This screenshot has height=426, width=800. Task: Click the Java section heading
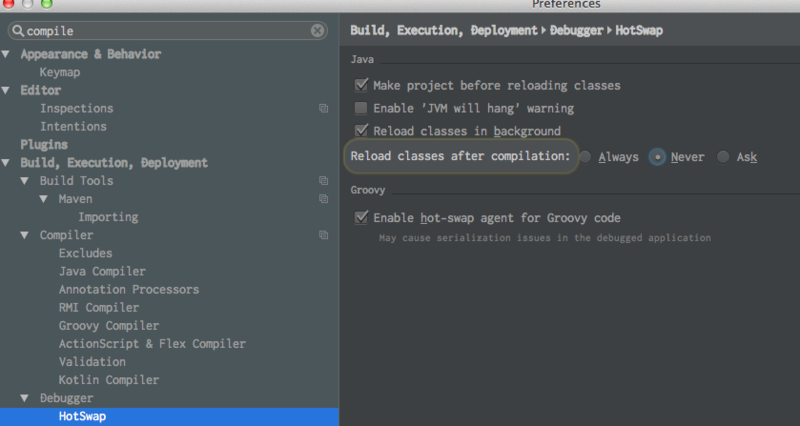362,59
